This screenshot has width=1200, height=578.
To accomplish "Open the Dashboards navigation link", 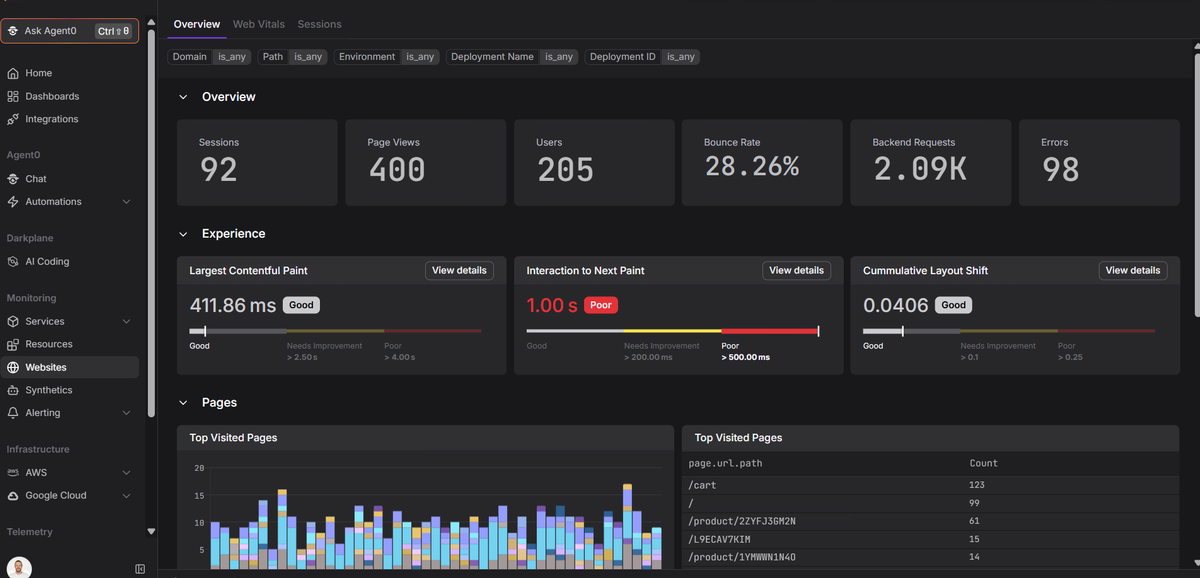I will click(x=52, y=96).
